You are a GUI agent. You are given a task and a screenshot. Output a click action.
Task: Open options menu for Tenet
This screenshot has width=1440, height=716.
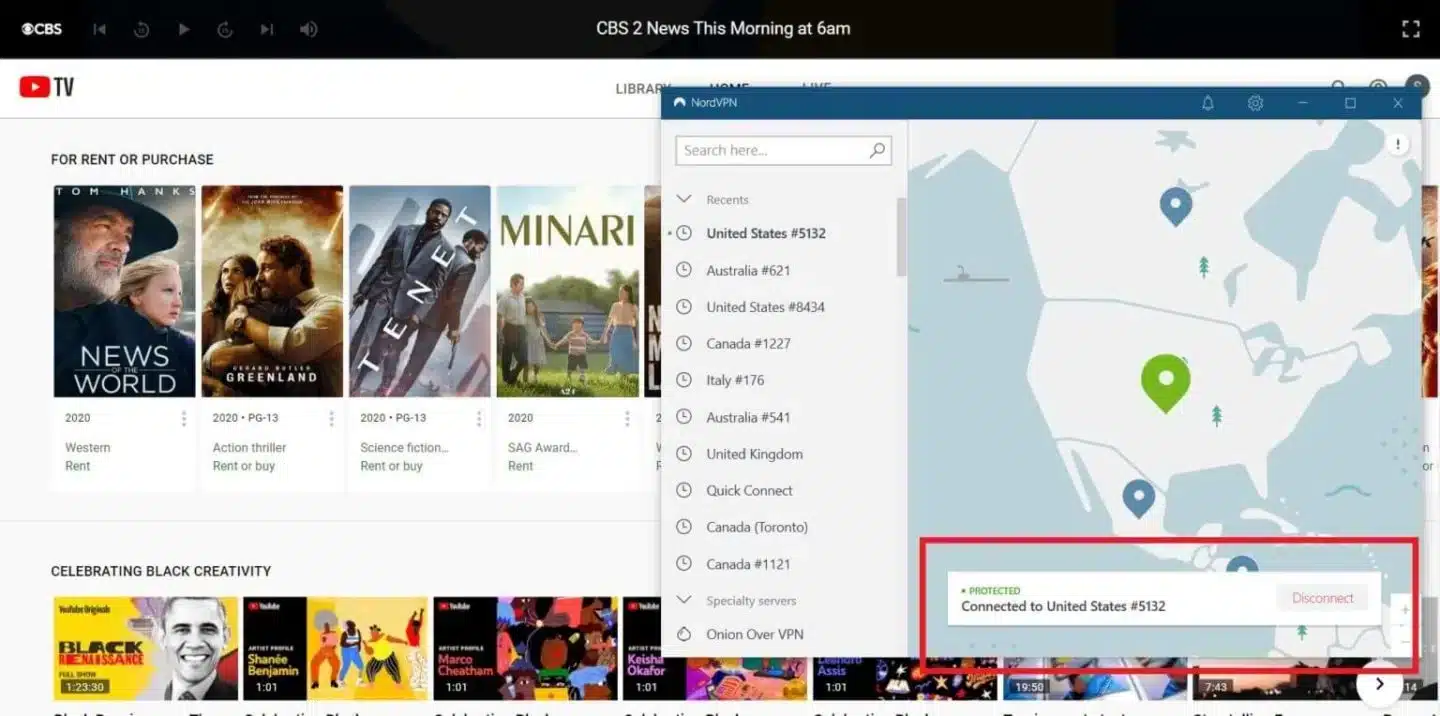point(479,419)
